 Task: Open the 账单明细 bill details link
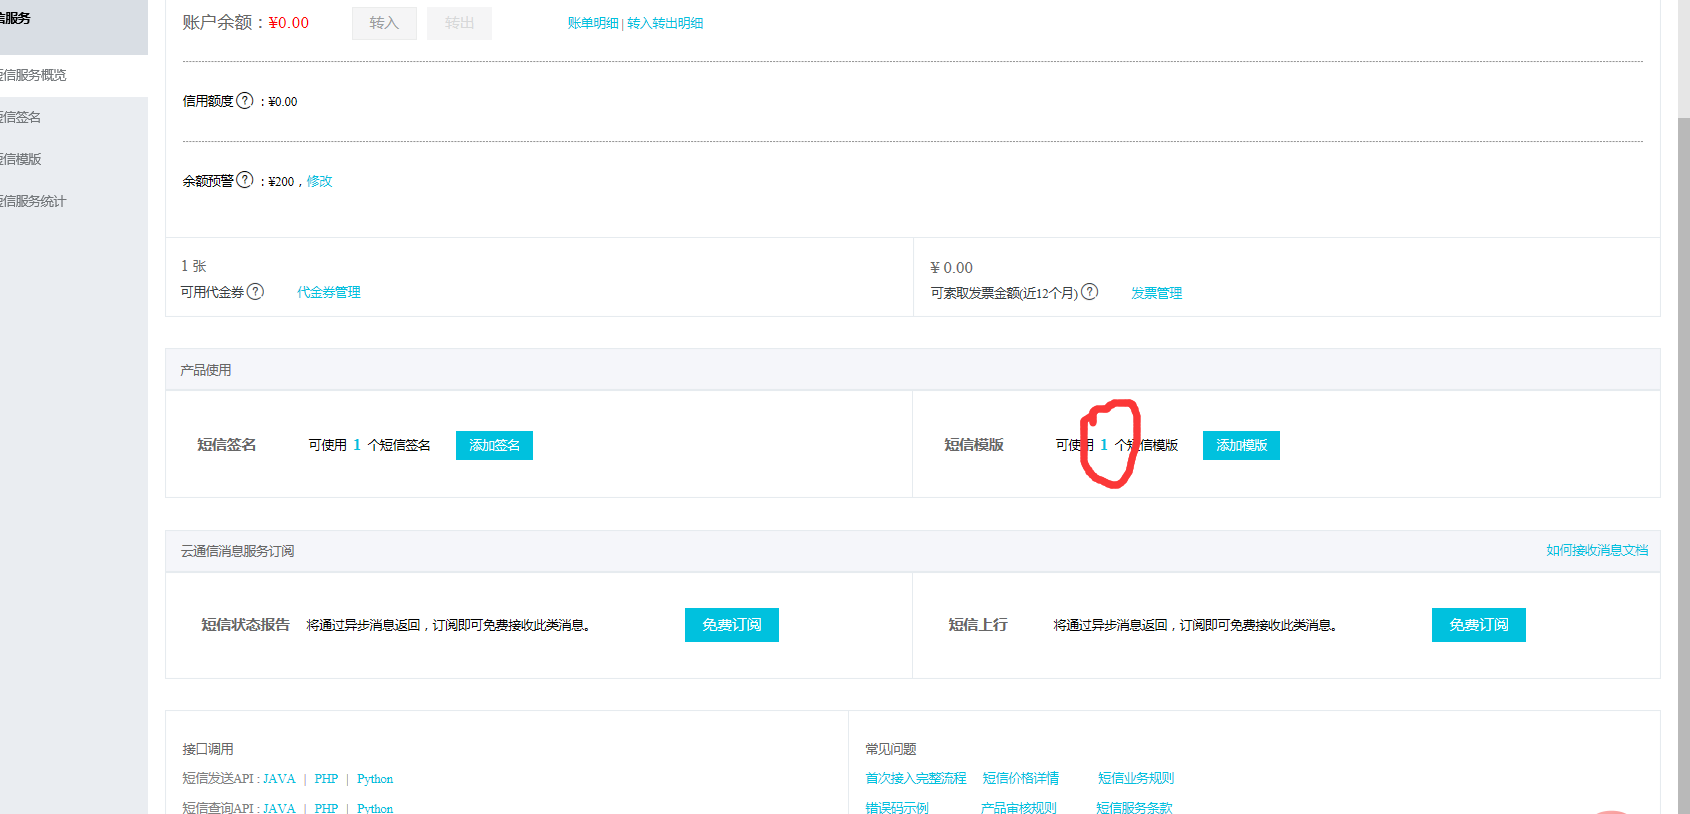click(x=593, y=23)
